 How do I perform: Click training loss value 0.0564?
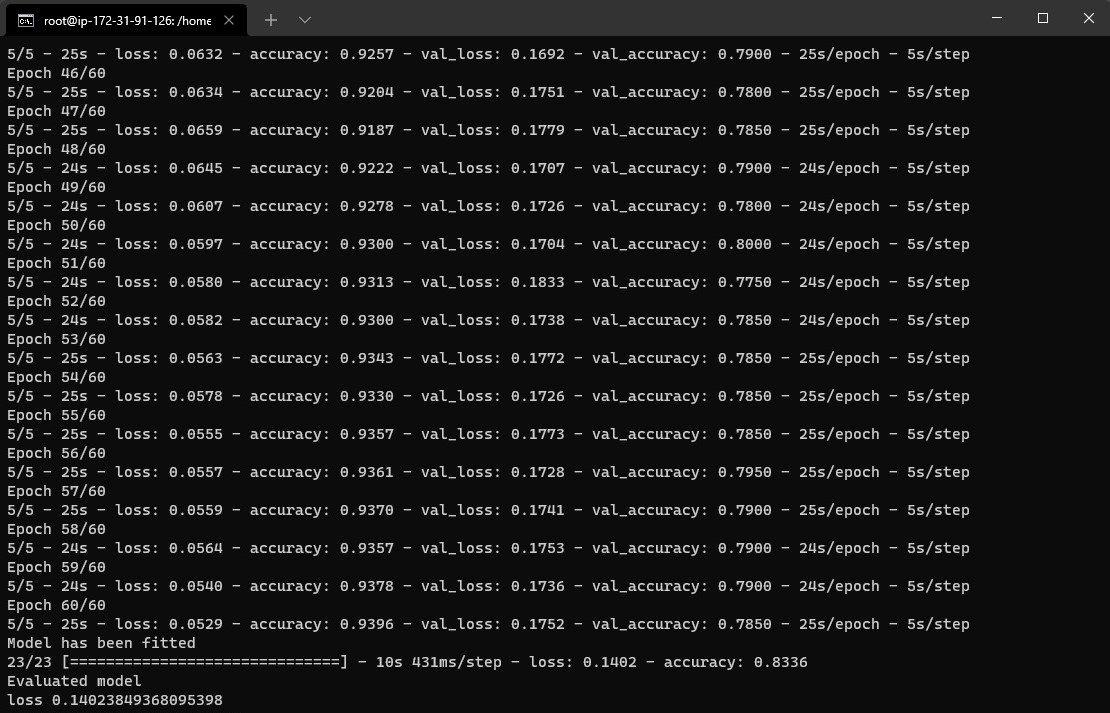[x=195, y=548]
